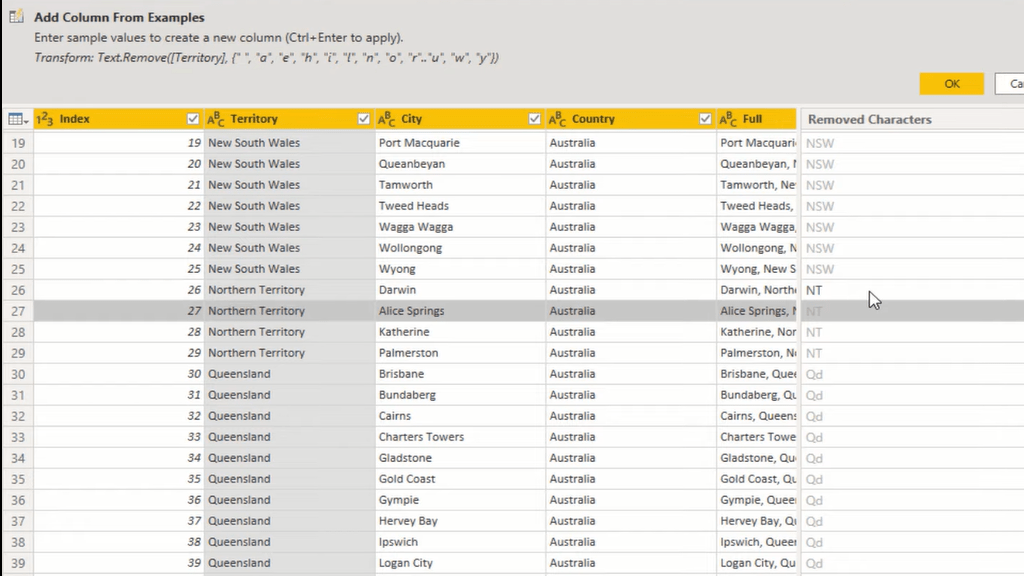The image size is (1024, 576).
Task: Uncheck the Territory column checkbox
Action: 364,119
